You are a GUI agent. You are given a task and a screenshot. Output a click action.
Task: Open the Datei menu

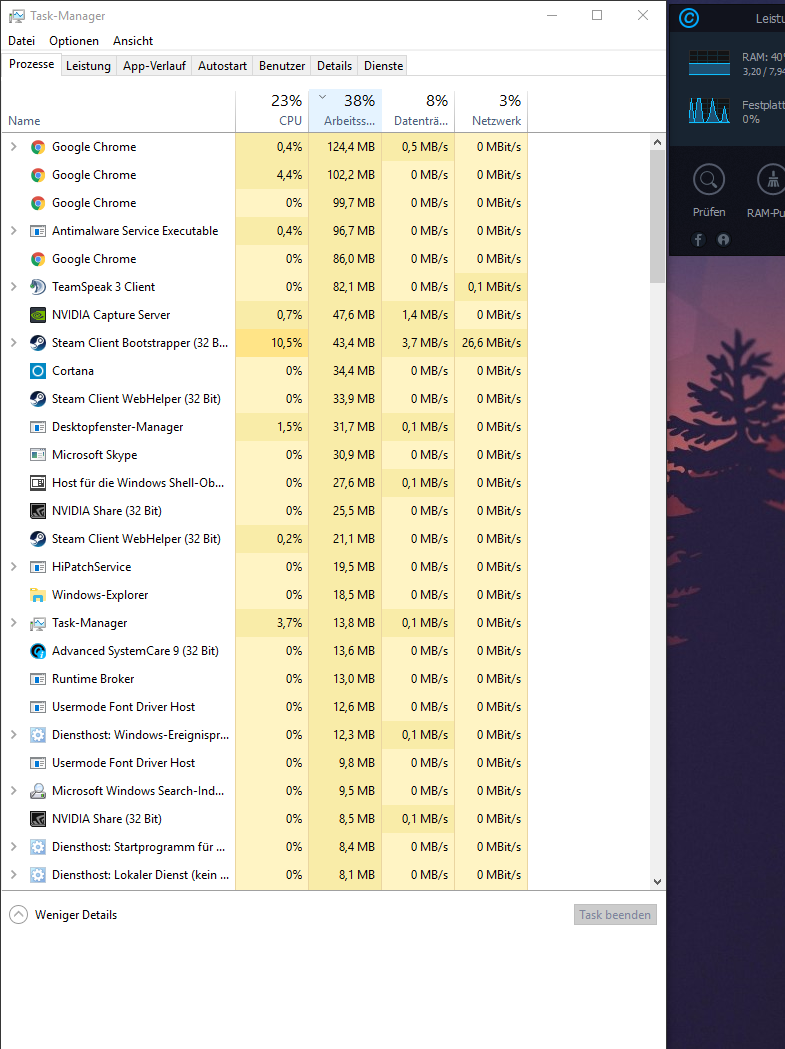click(21, 41)
